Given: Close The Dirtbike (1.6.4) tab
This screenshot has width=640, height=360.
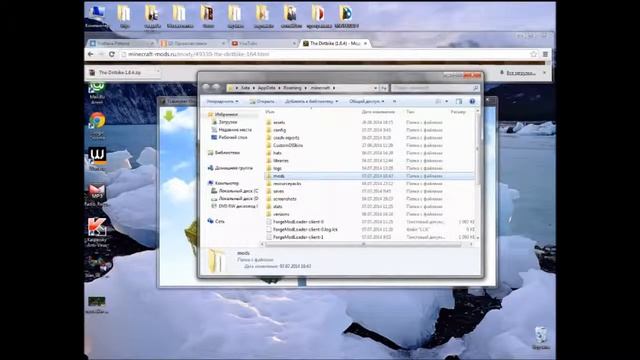Looking at the screenshot, I should pyautogui.click(x=365, y=43).
